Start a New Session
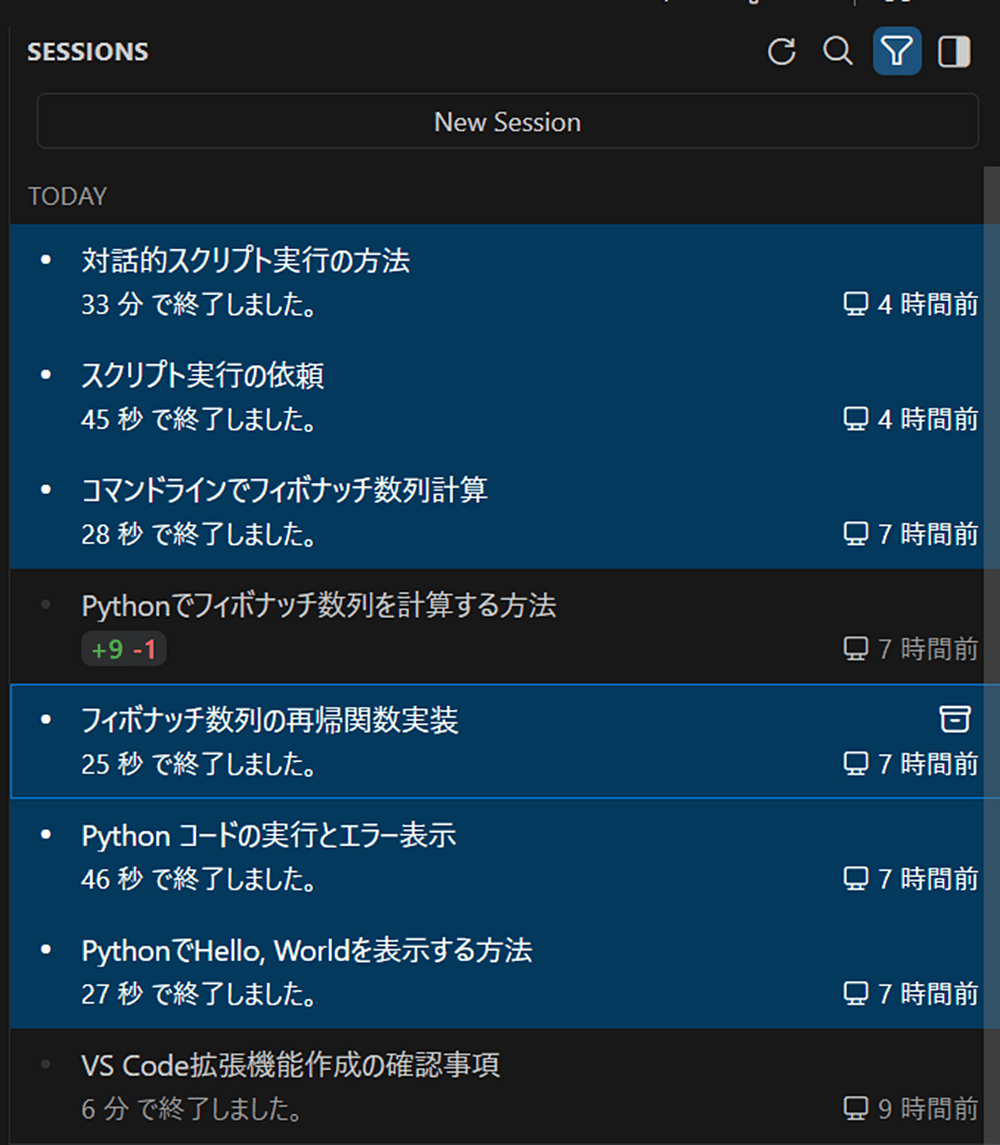The height and width of the screenshot is (1145, 1000). pyautogui.click(x=507, y=121)
